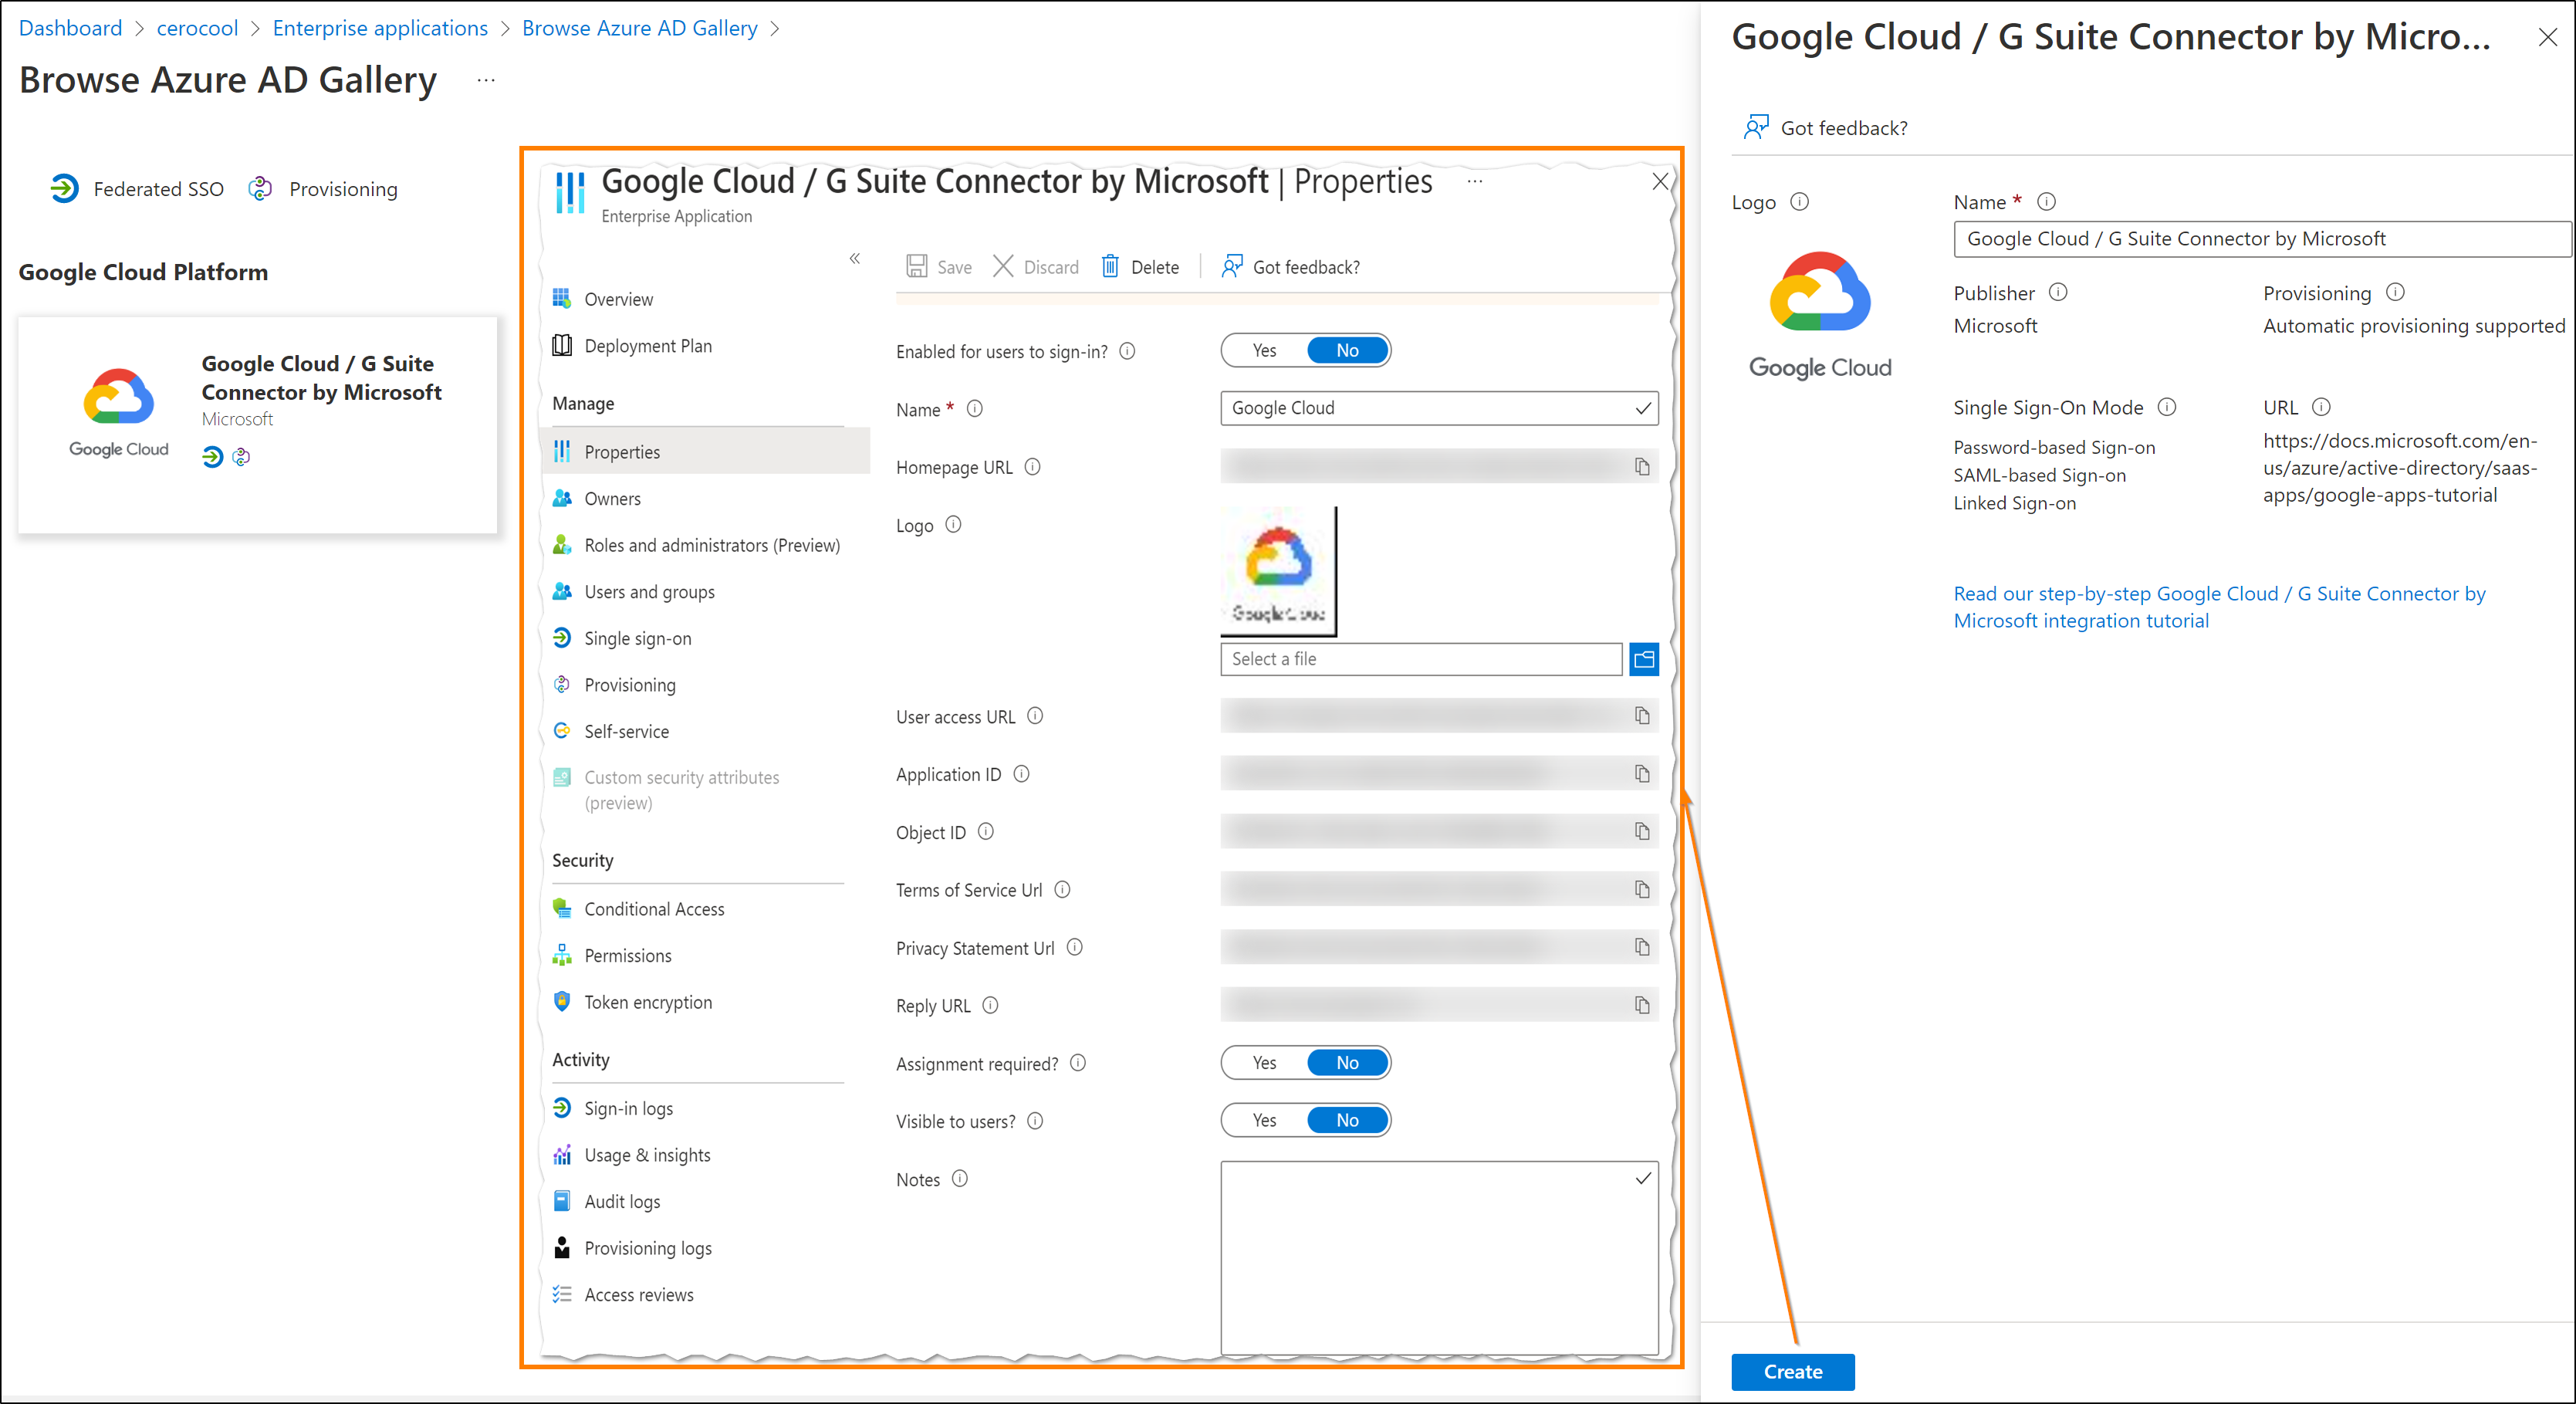Viewport: 2576px width, 1404px height.
Task: Copy the Application ID value
Action: coord(1642,774)
